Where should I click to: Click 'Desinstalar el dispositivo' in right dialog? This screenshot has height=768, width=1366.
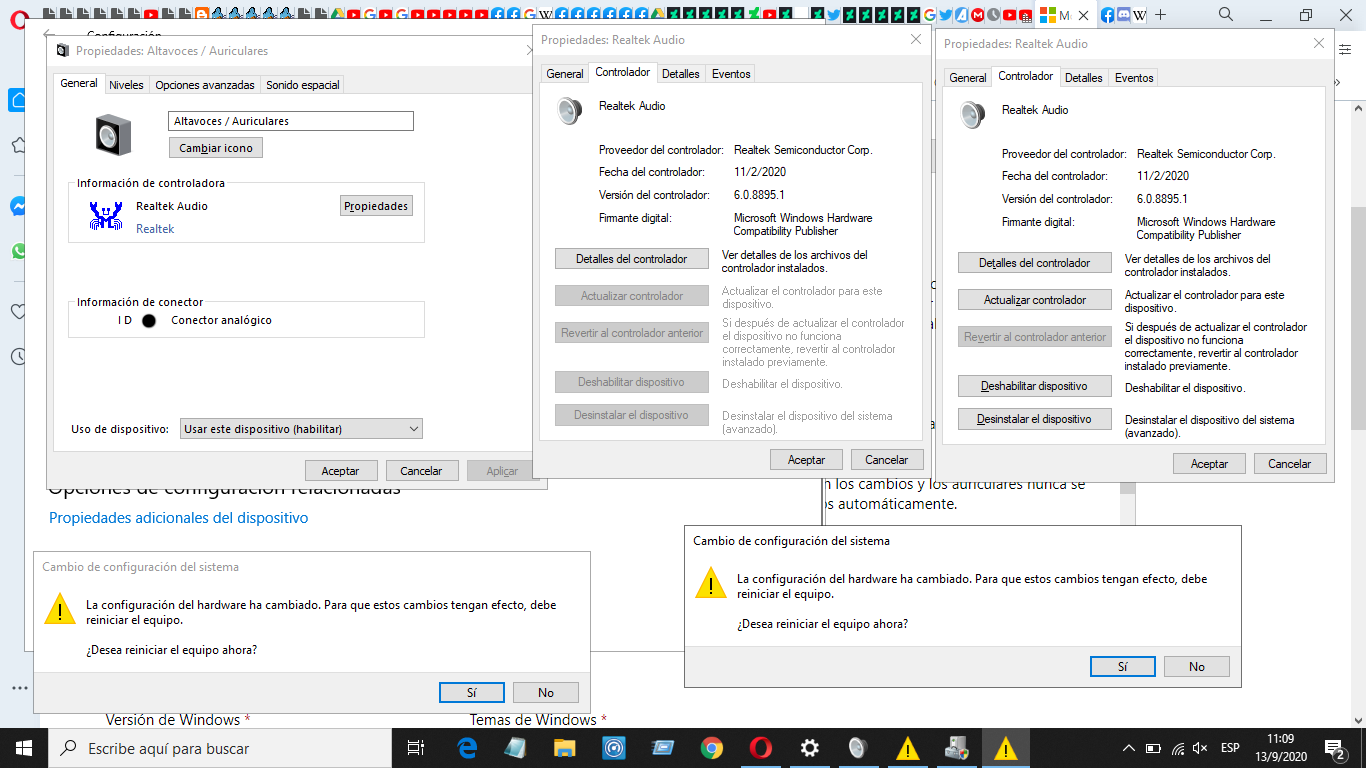pos(1035,419)
